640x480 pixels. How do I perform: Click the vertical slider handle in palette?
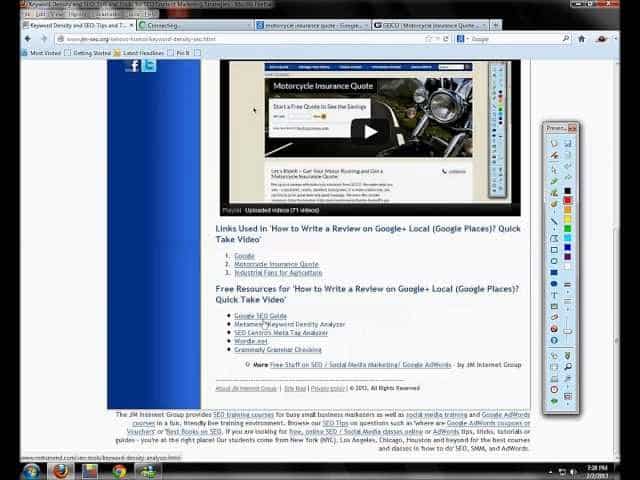[x=568, y=331]
